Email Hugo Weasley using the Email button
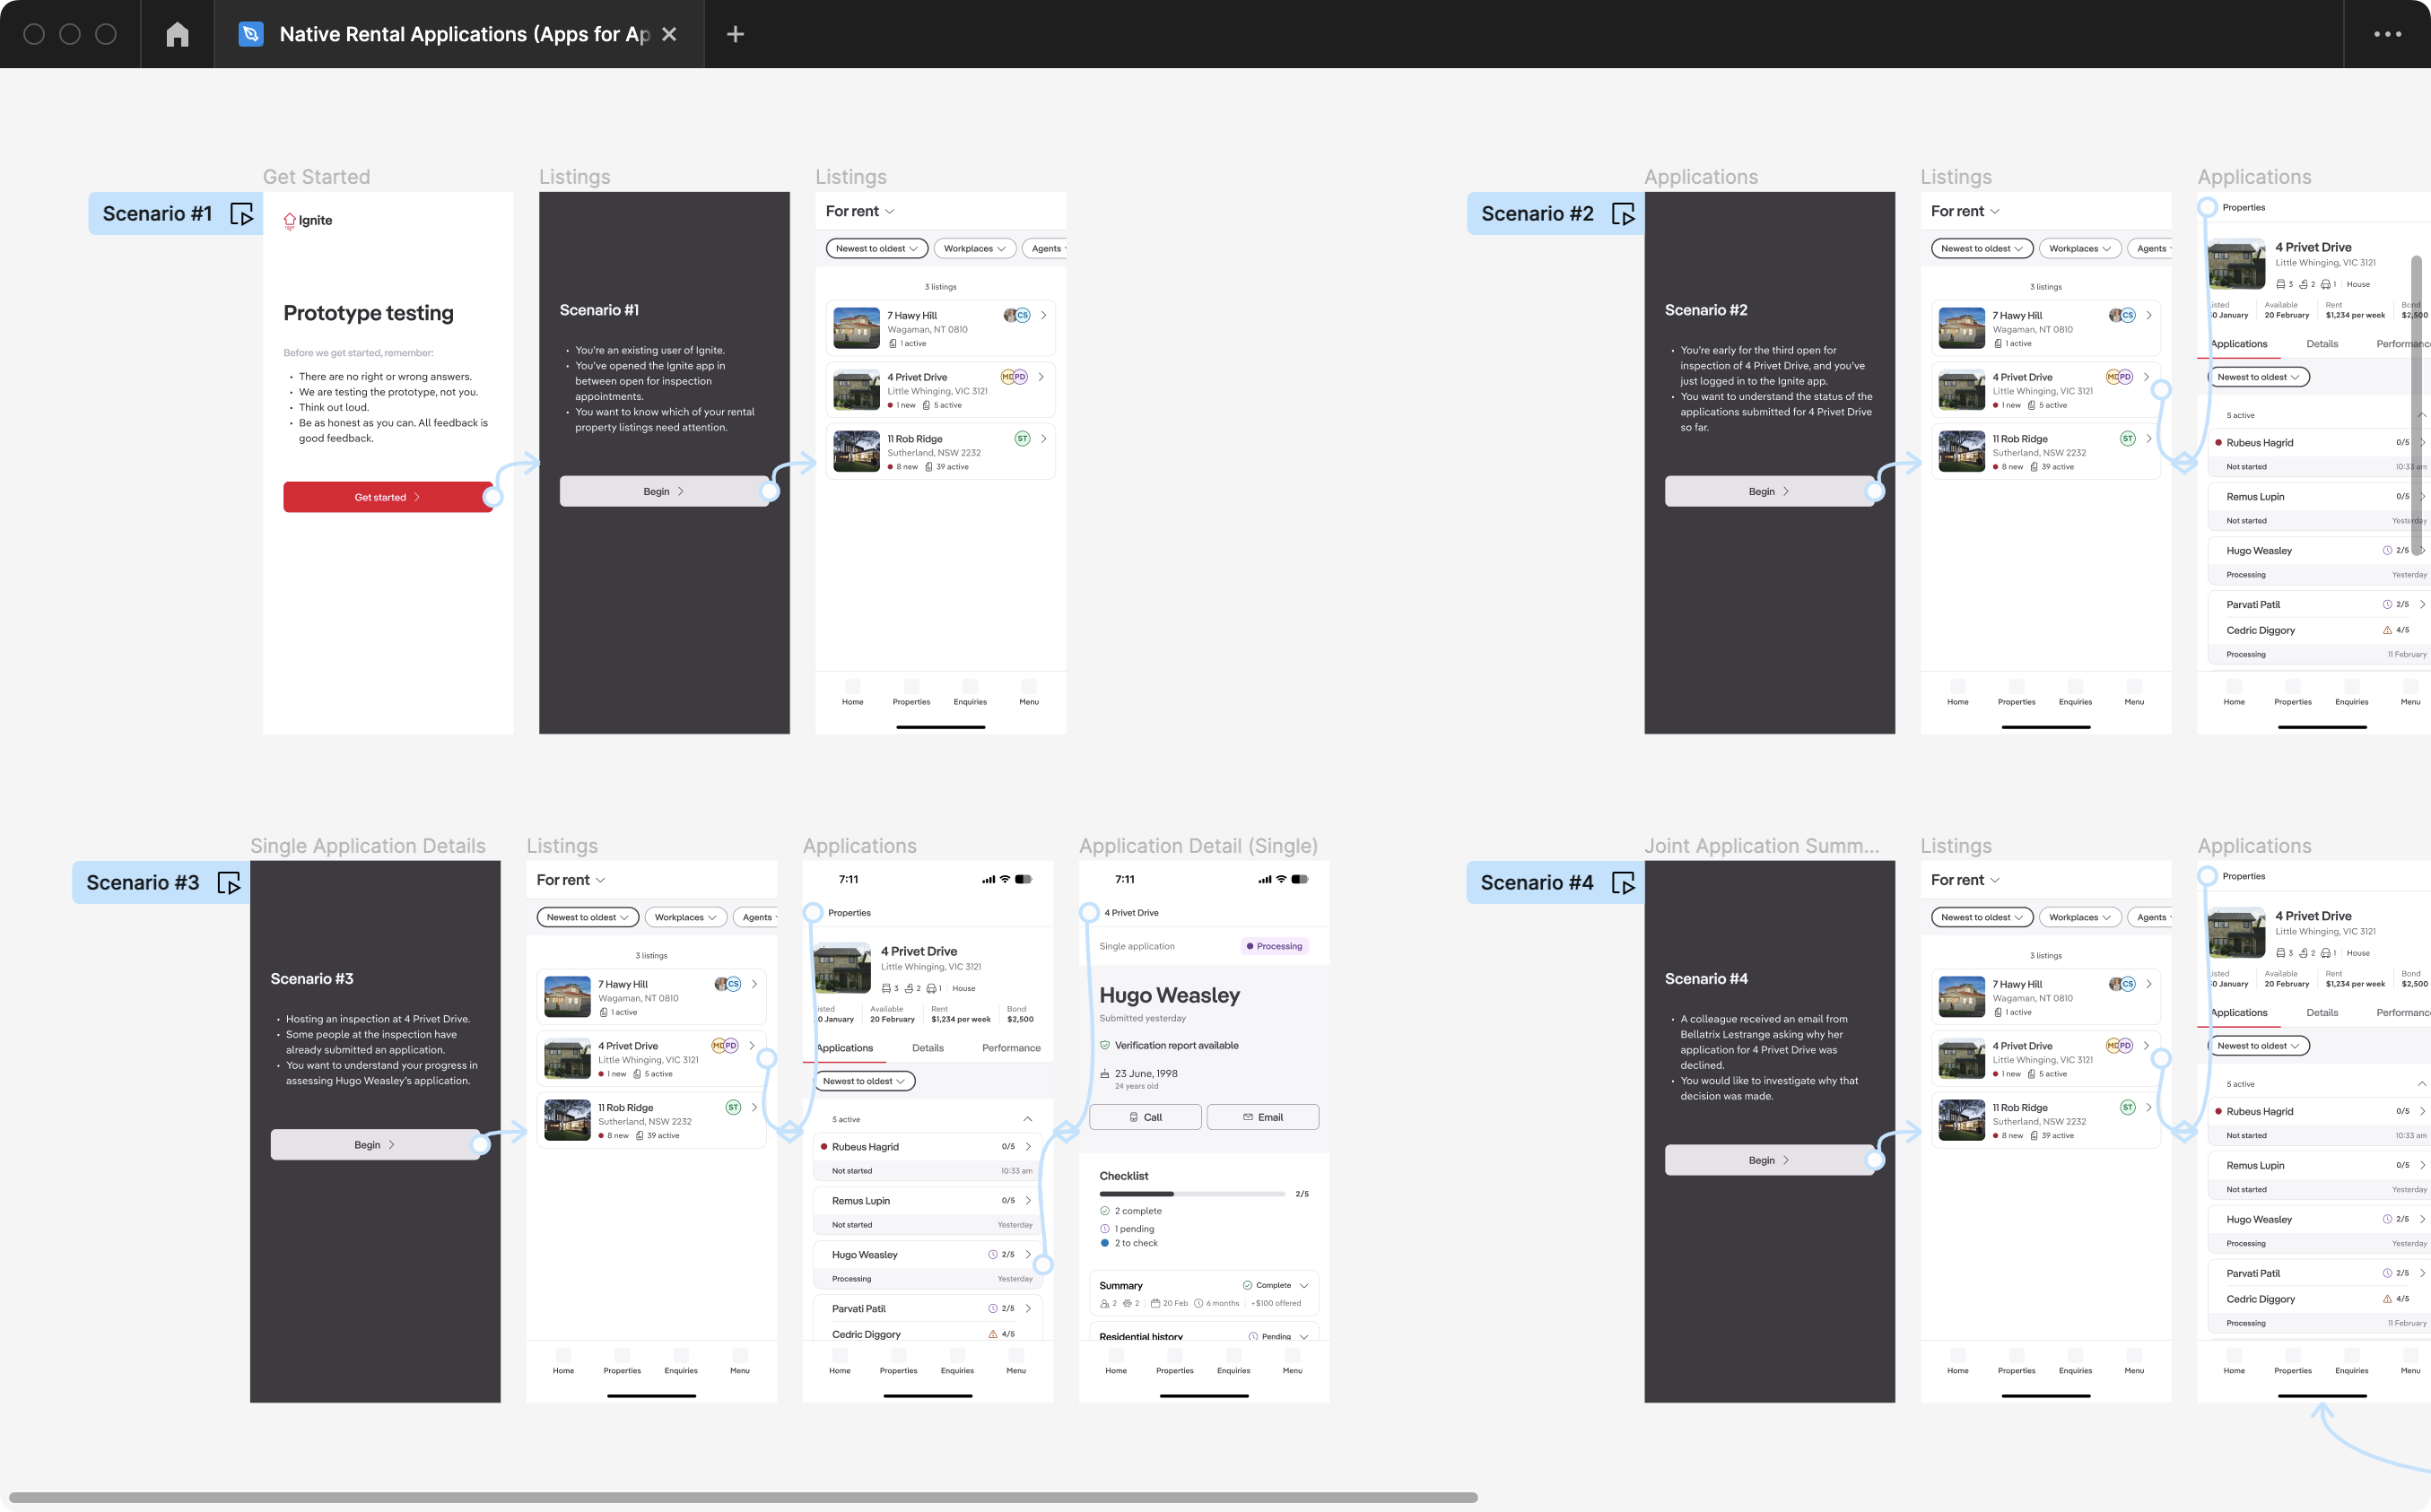The height and width of the screenshot is (1512, 2431). pos(1263,1116)
